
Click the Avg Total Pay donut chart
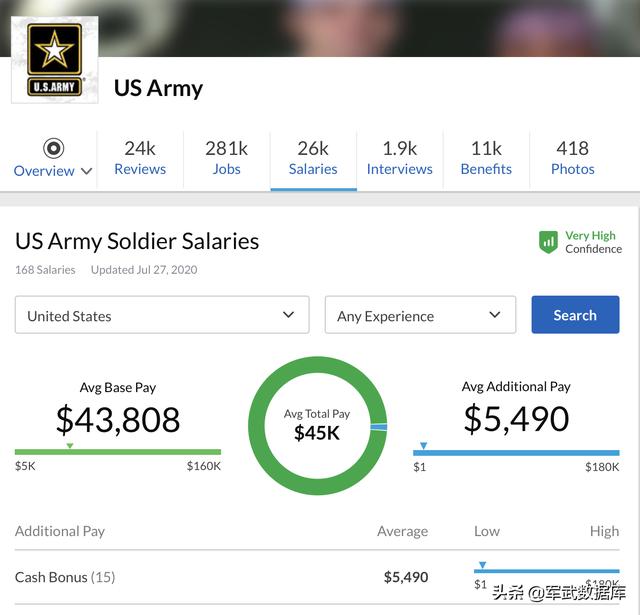pos(318,426)
